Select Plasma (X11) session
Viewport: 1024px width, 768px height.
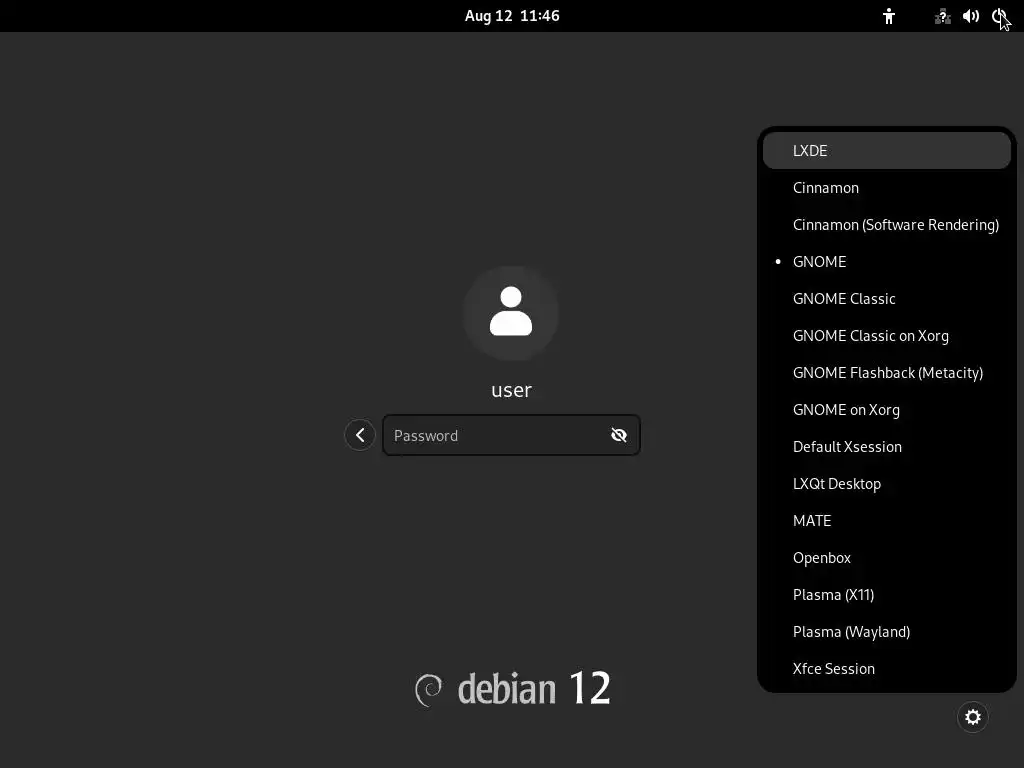point(886,595)
